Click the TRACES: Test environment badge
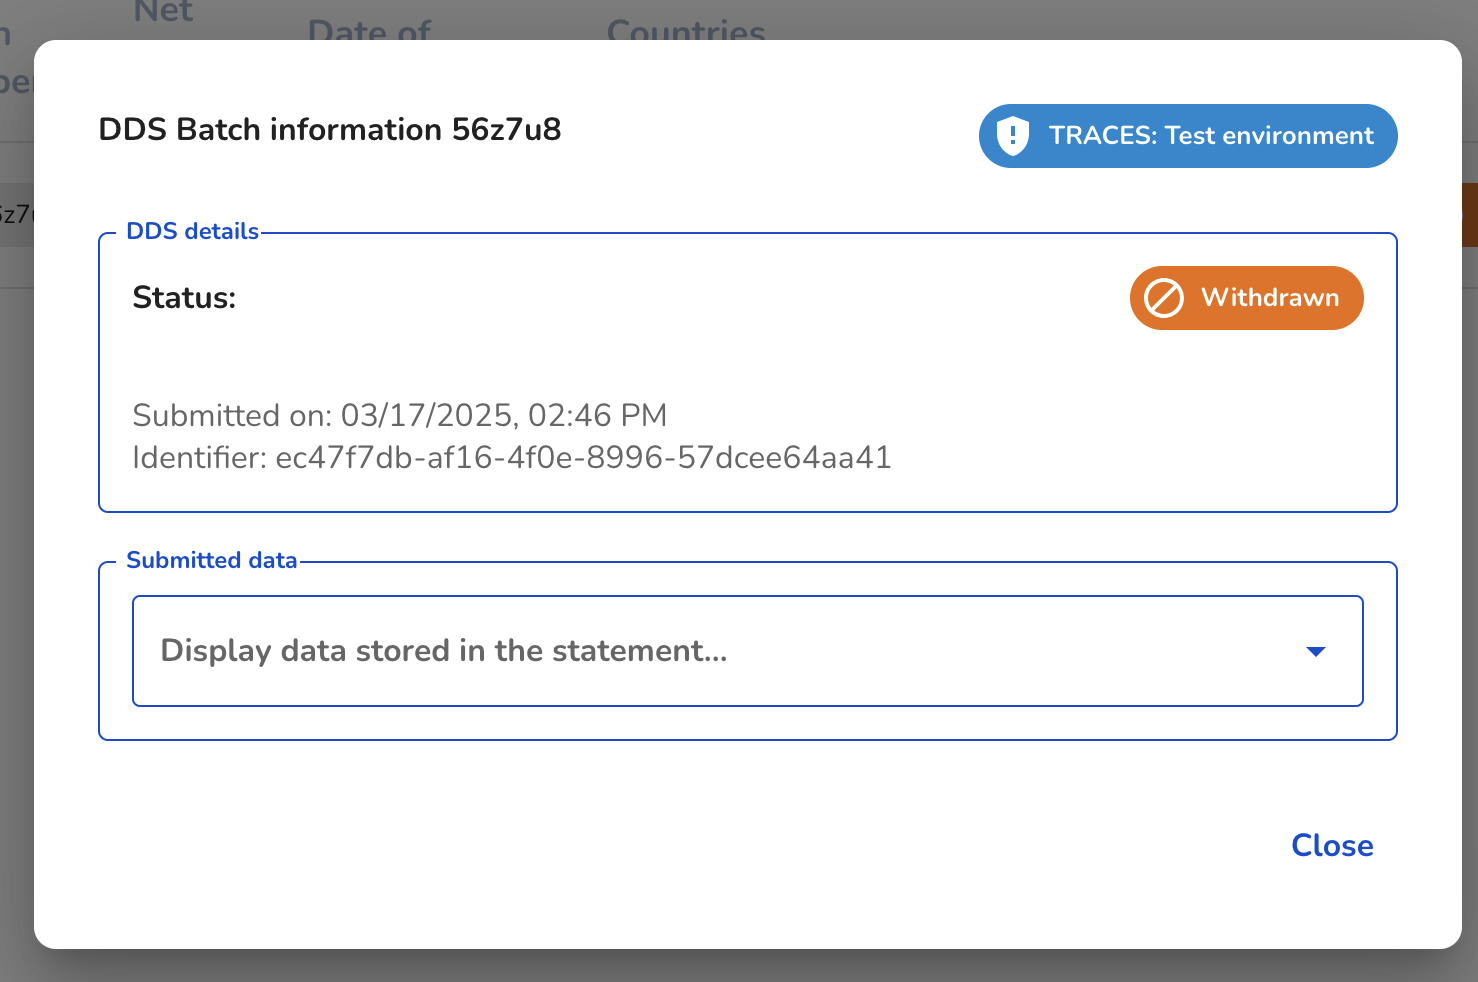This screenshot has width=1478, height=982. tap(1188, 136)
